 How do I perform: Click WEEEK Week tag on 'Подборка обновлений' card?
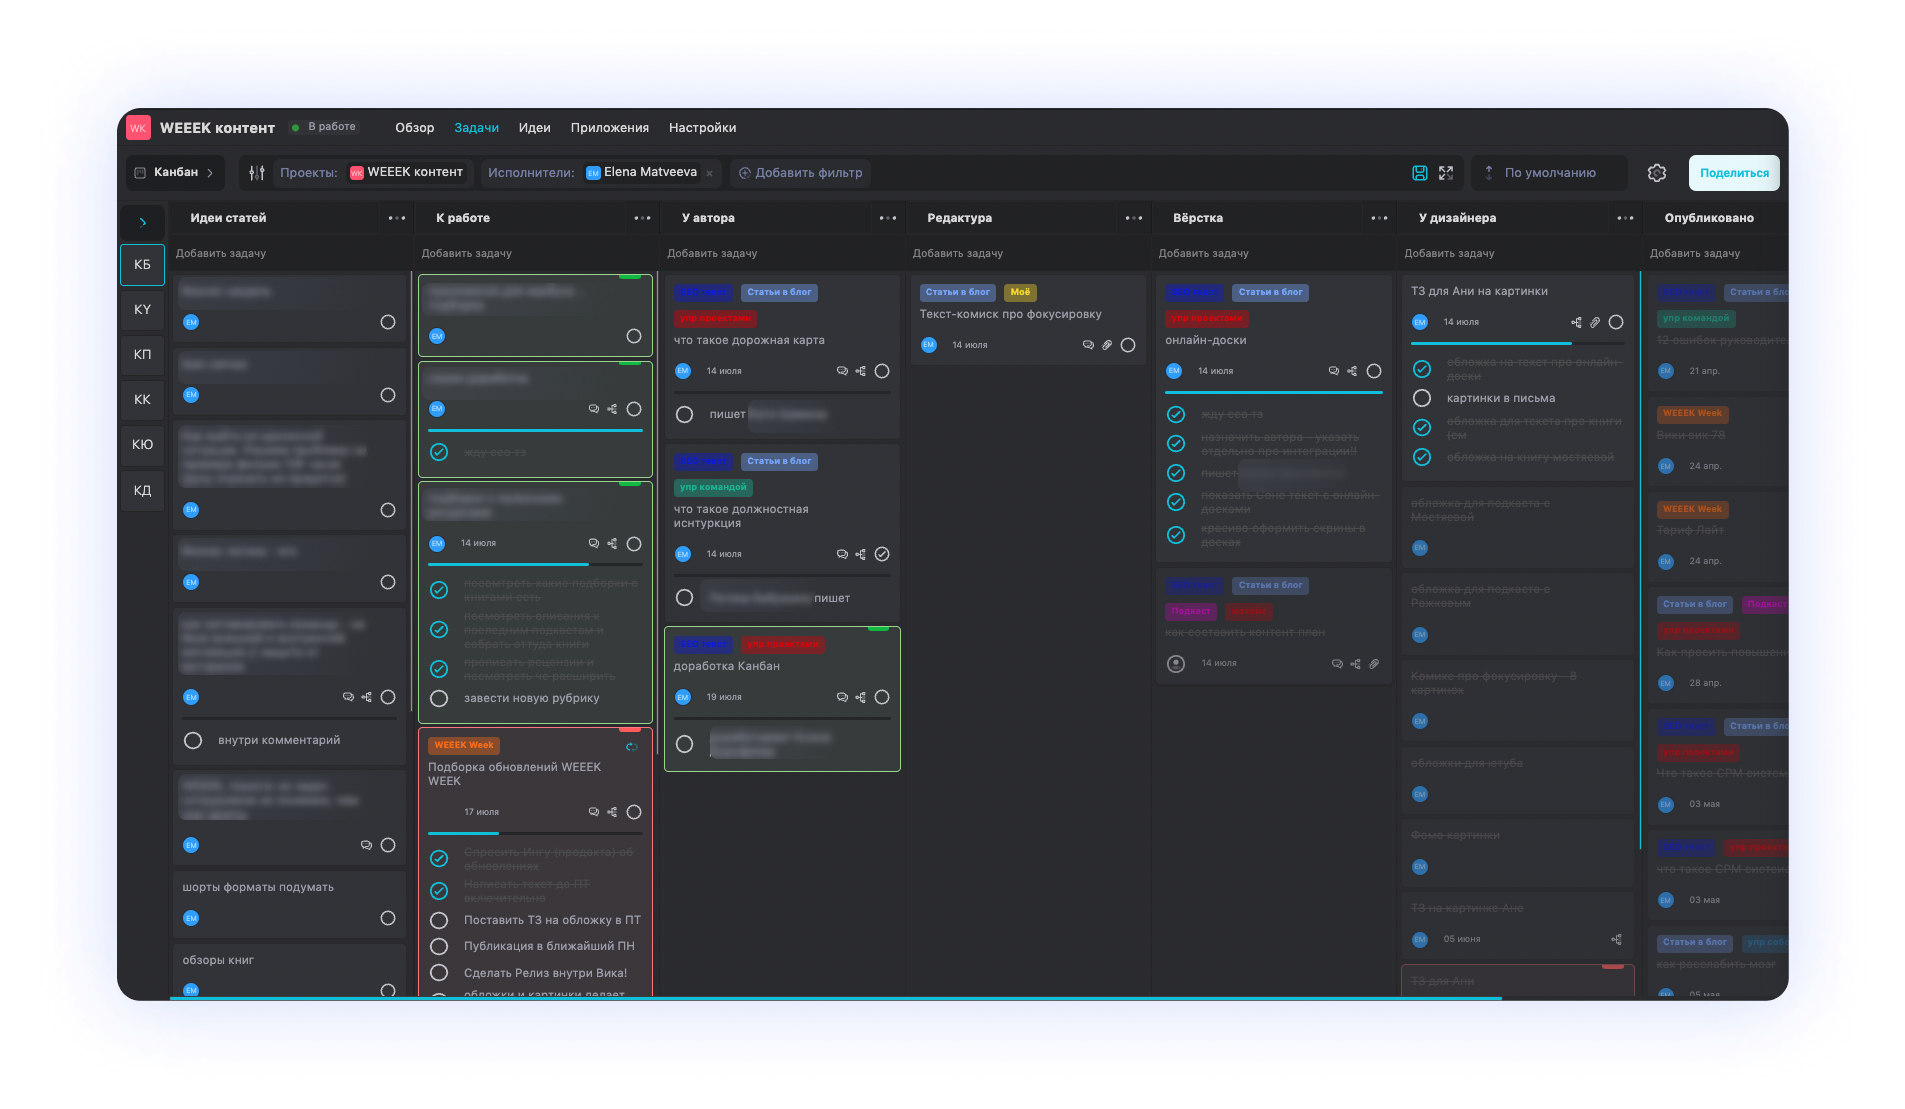(464, 746)
